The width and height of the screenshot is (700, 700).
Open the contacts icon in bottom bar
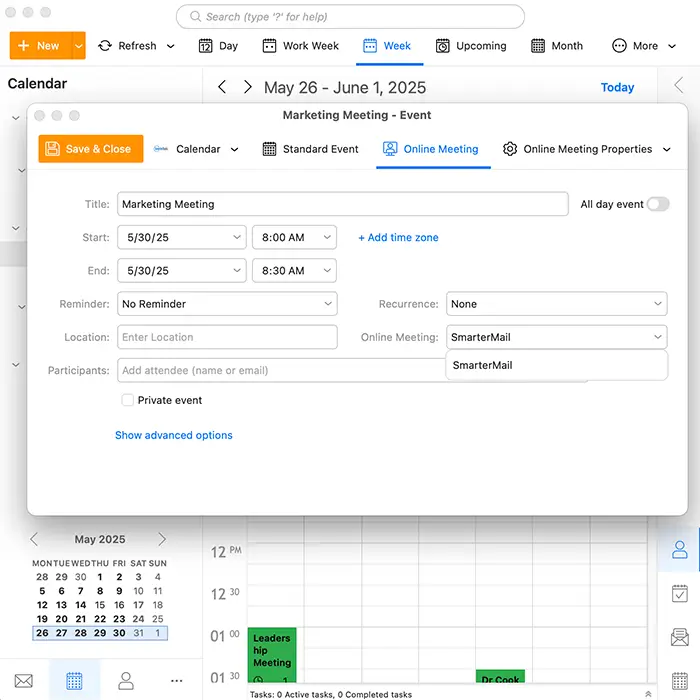(126, 681)
